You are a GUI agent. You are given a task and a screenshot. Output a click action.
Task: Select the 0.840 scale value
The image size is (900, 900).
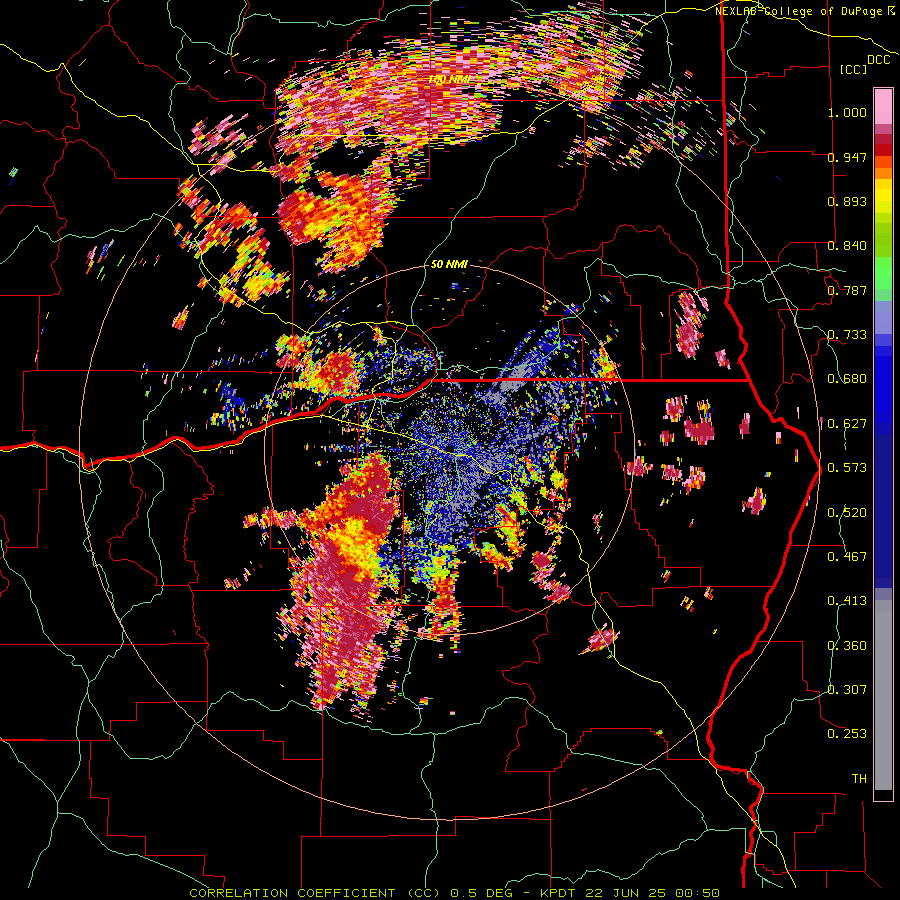(847, 246)
